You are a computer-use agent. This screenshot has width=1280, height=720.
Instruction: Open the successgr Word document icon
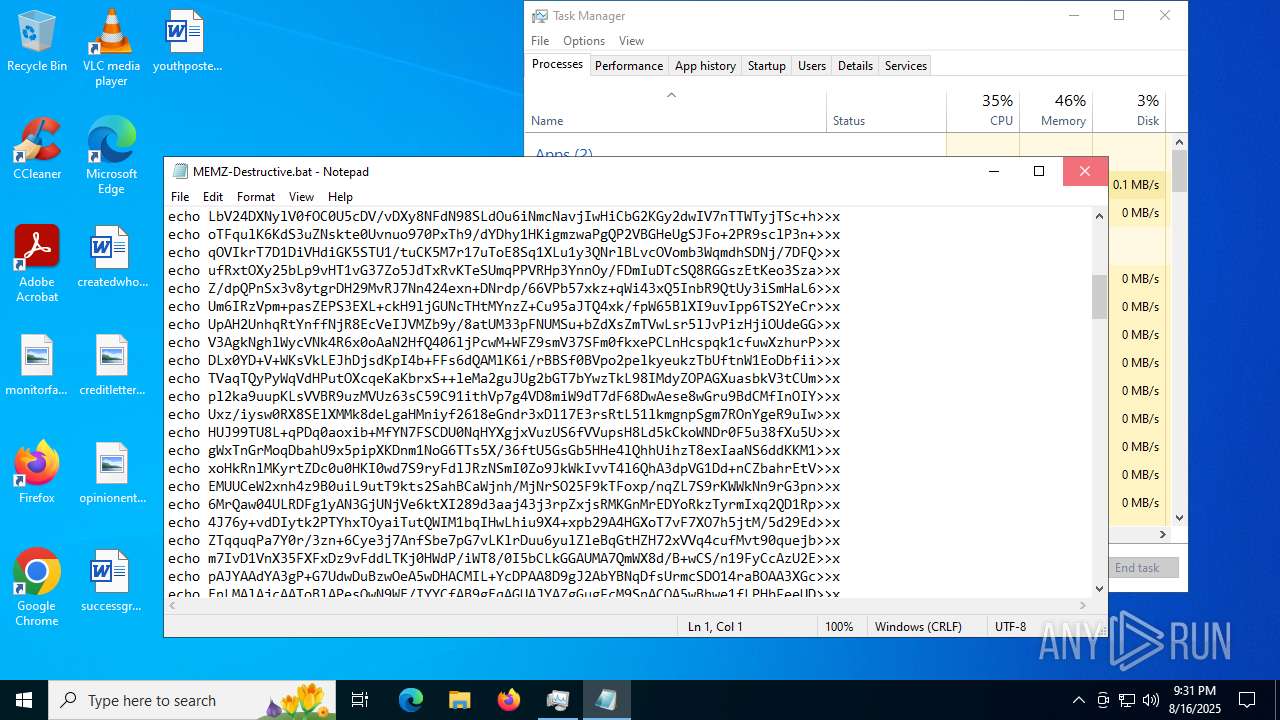click(x=111, y=581)
